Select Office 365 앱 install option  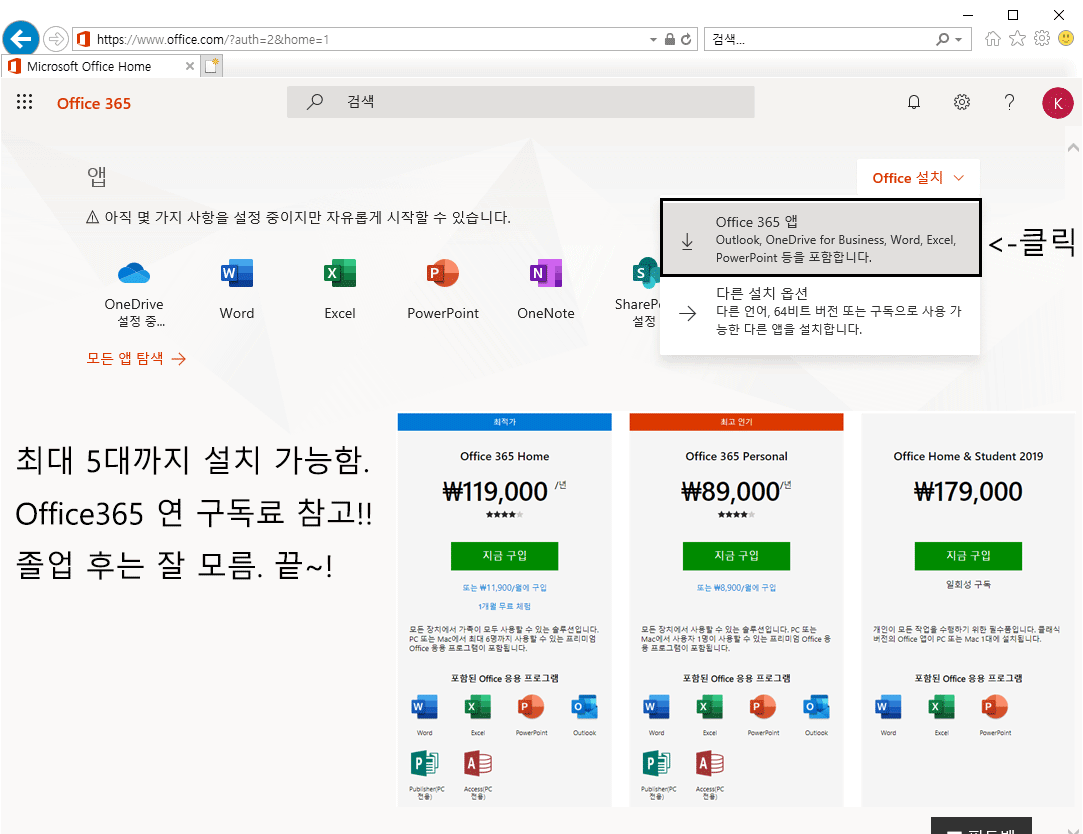coord(821,238)
